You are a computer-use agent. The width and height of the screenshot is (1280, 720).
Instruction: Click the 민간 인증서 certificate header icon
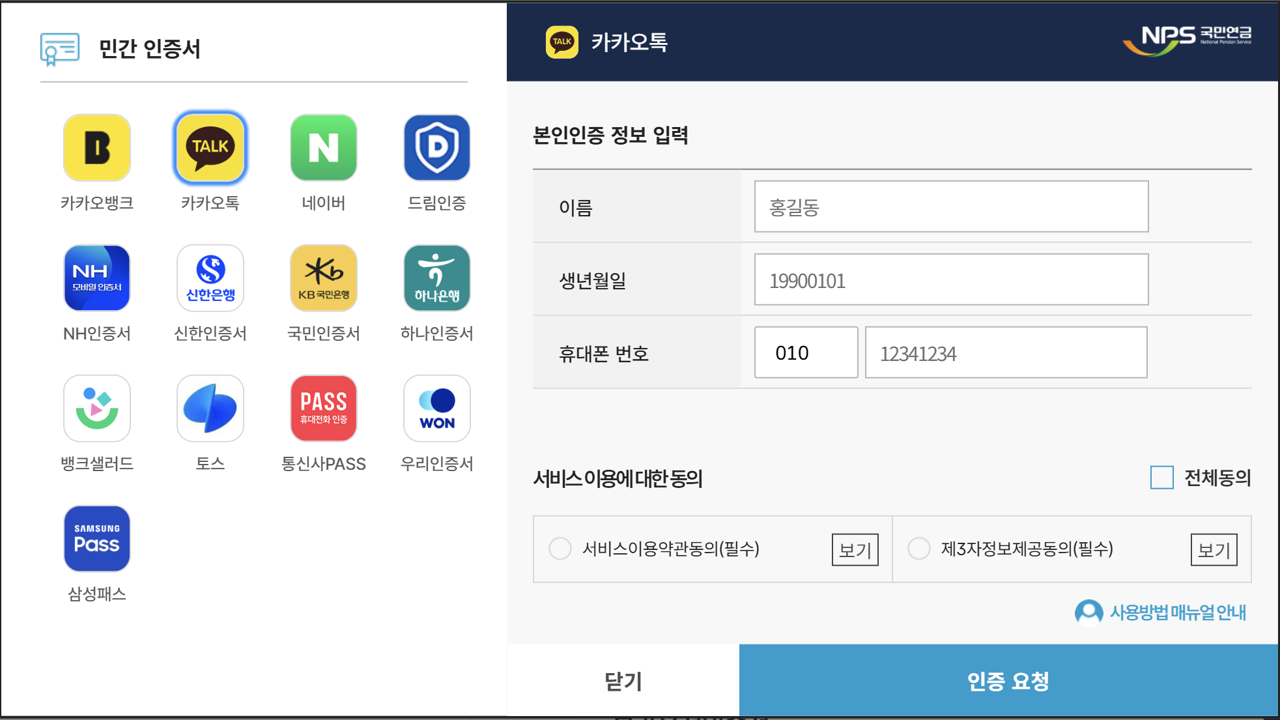[x=60, y=47]
